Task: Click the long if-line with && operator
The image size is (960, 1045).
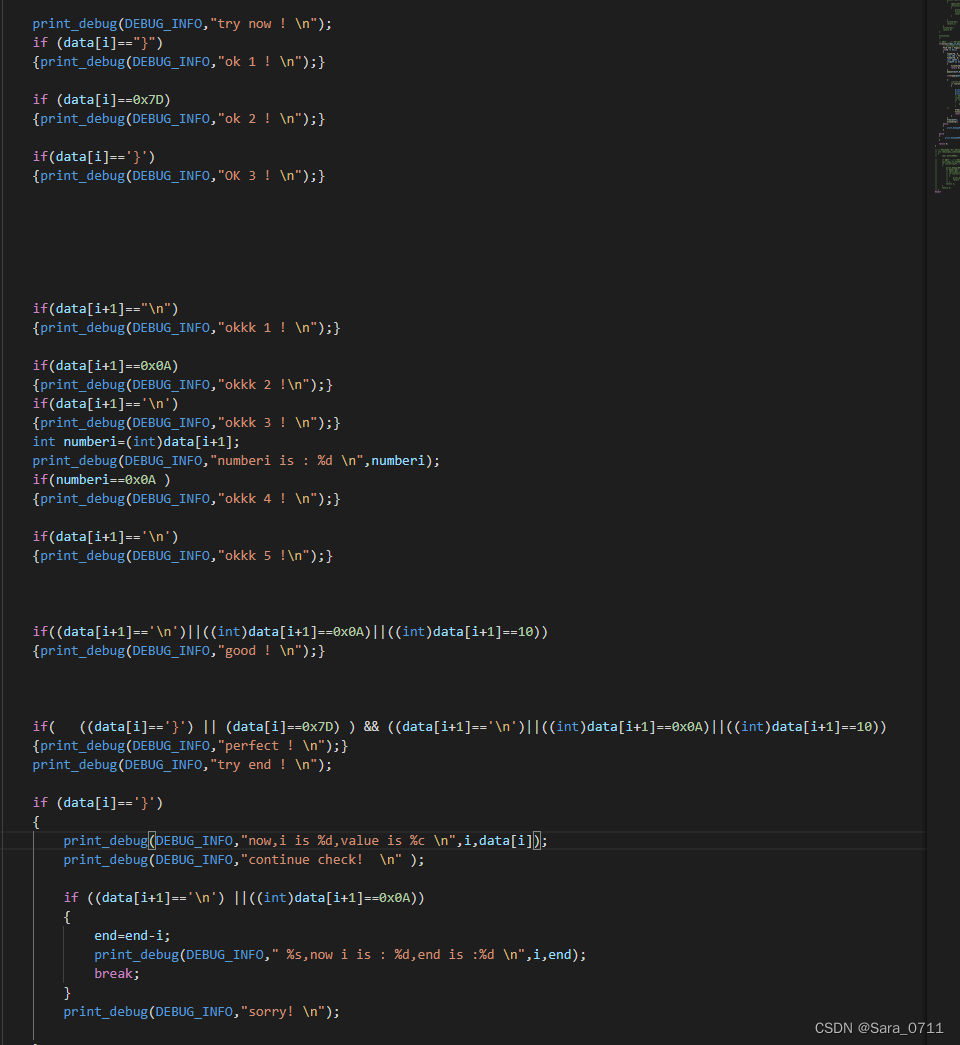Action: [460, 727]
